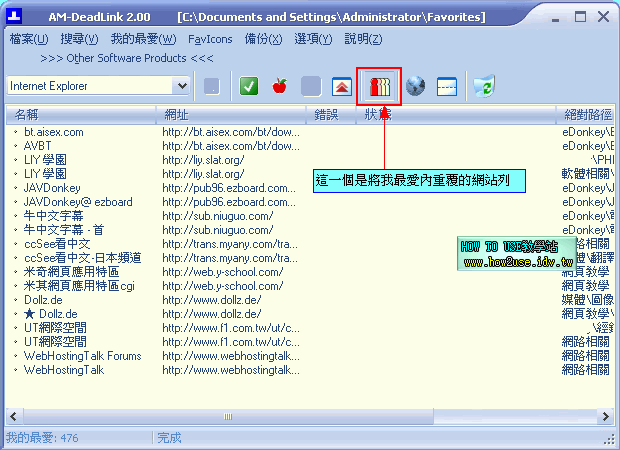Click the globe browser icon in toolbar

point(416,86)
